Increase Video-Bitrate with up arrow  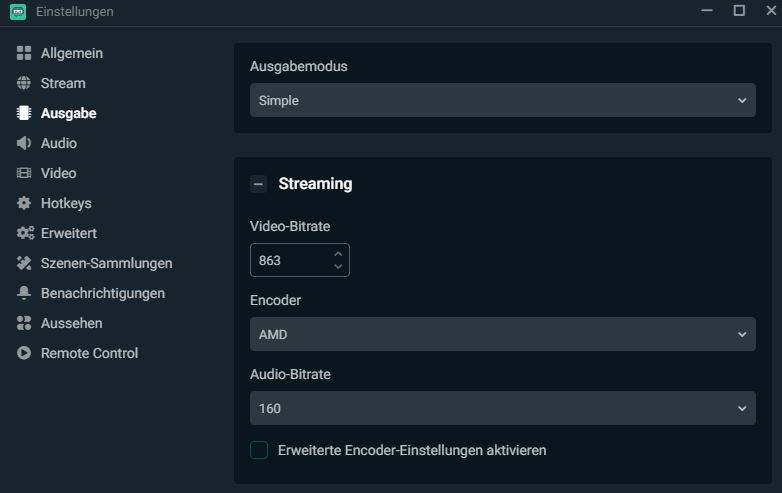point(338,254)
